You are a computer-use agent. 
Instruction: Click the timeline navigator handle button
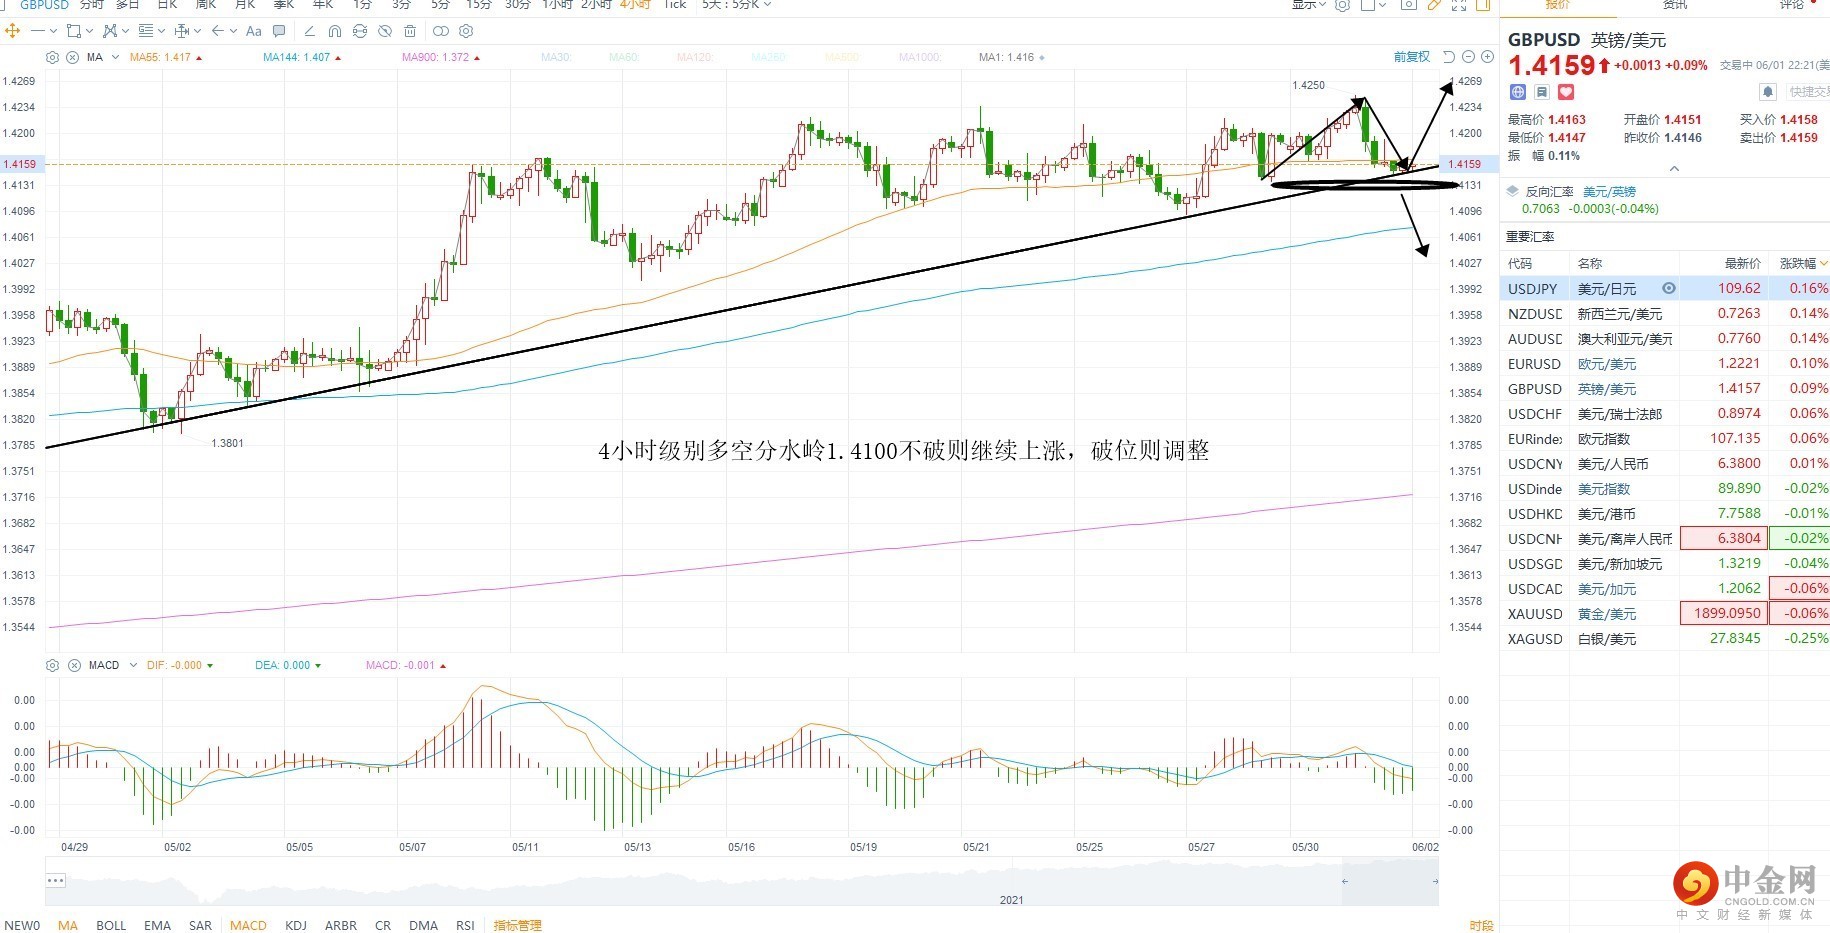point(55,880)
